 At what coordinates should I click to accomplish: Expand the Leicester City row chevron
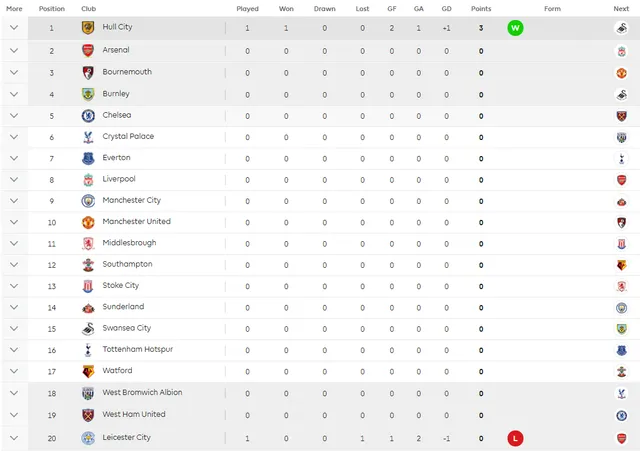(x=14, y=438)
